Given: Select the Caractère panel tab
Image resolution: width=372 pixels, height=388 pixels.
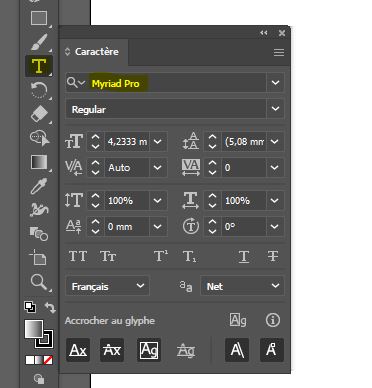Looking at the screenshot, I should [94, 52].
